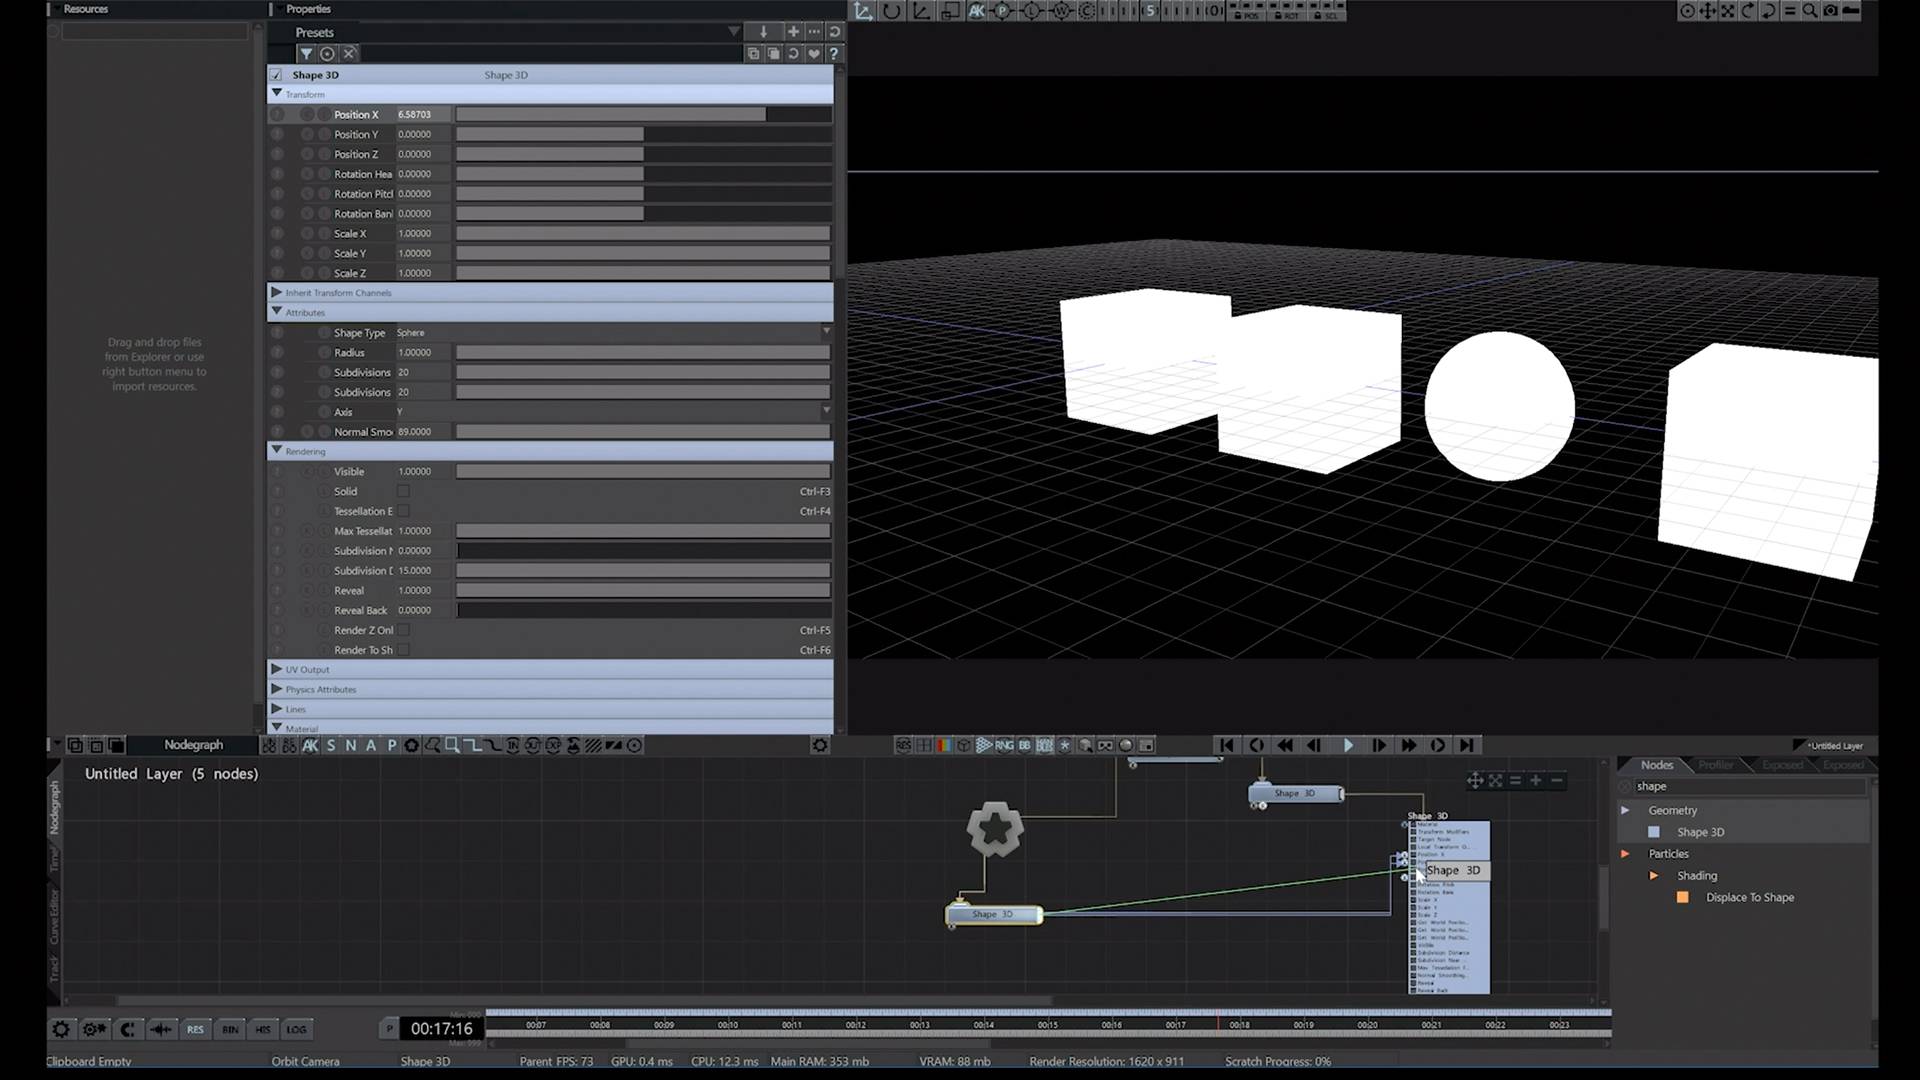1920x1080 pixels.
Task: Adjust the Radius slider
Action: (643, 353)
